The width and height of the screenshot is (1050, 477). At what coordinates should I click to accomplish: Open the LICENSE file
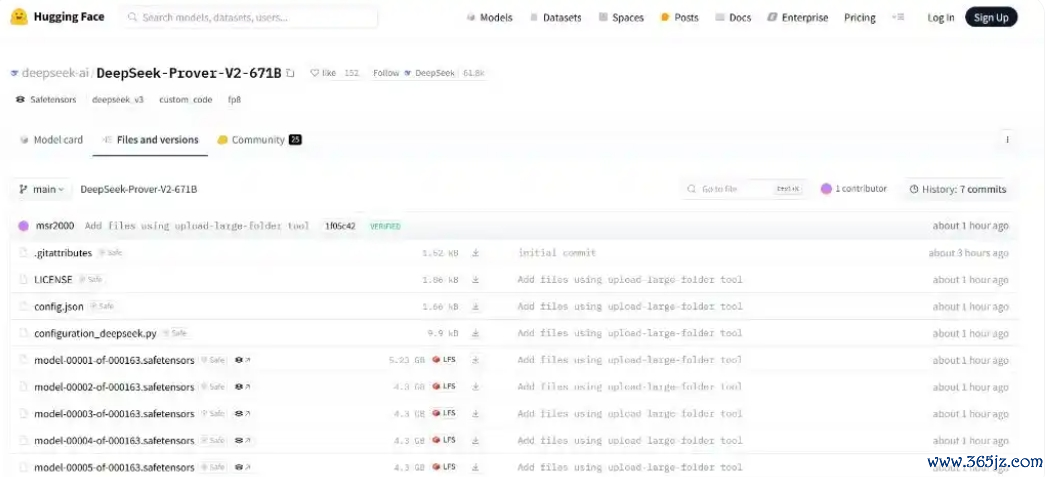53,279
